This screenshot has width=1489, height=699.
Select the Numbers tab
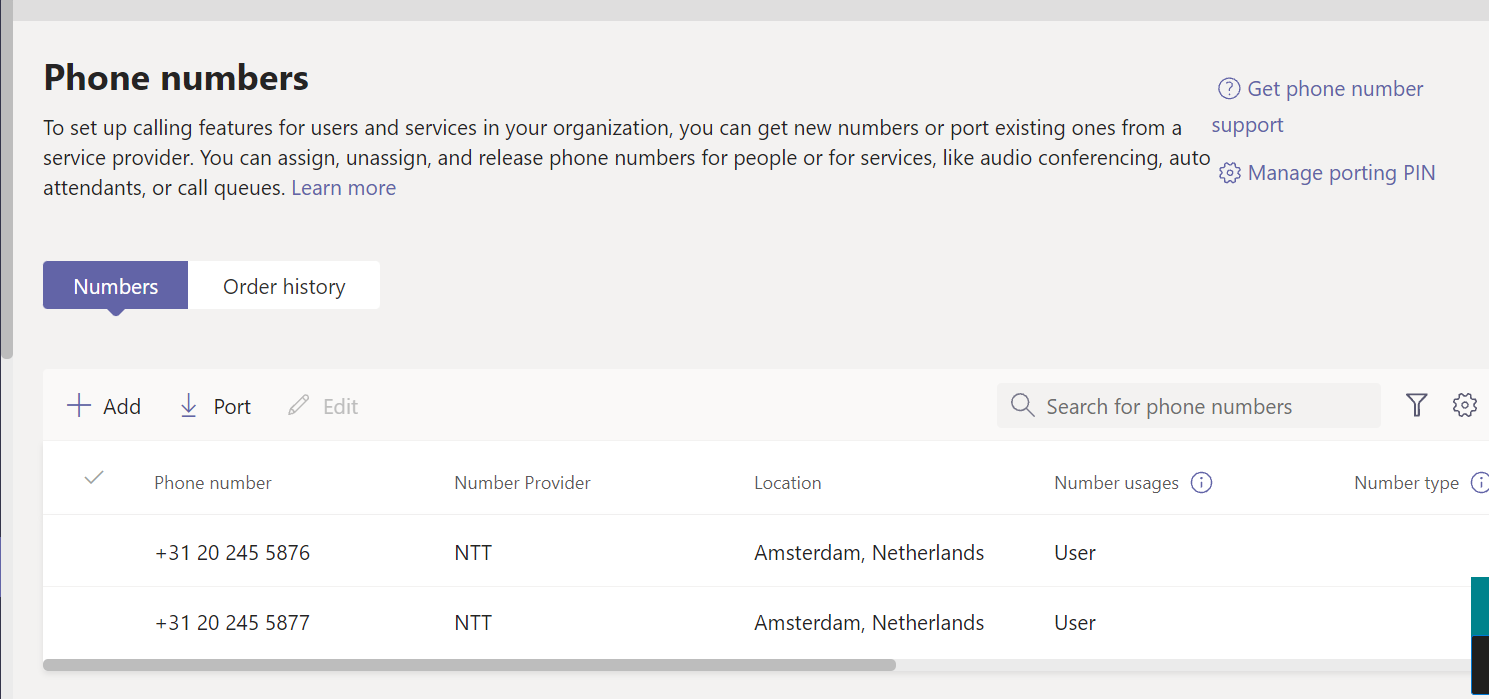coord(116,286)
